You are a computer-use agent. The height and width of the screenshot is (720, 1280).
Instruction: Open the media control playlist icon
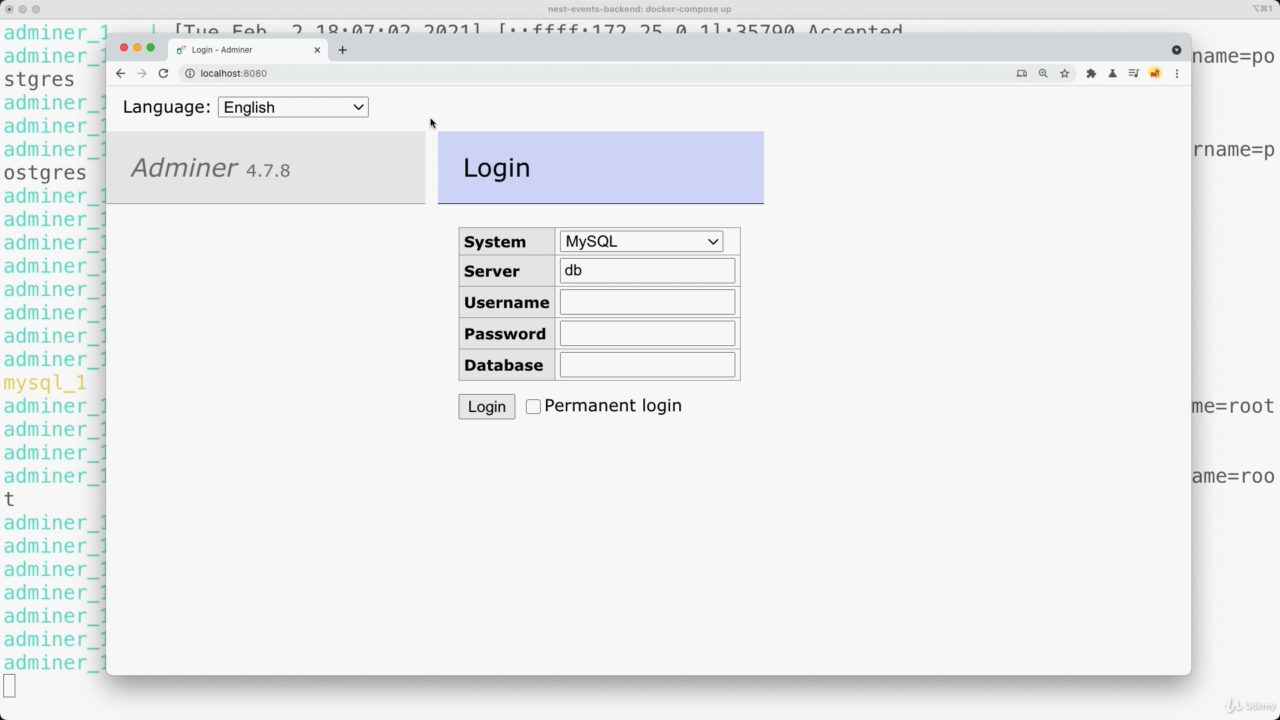[1133, 73]
